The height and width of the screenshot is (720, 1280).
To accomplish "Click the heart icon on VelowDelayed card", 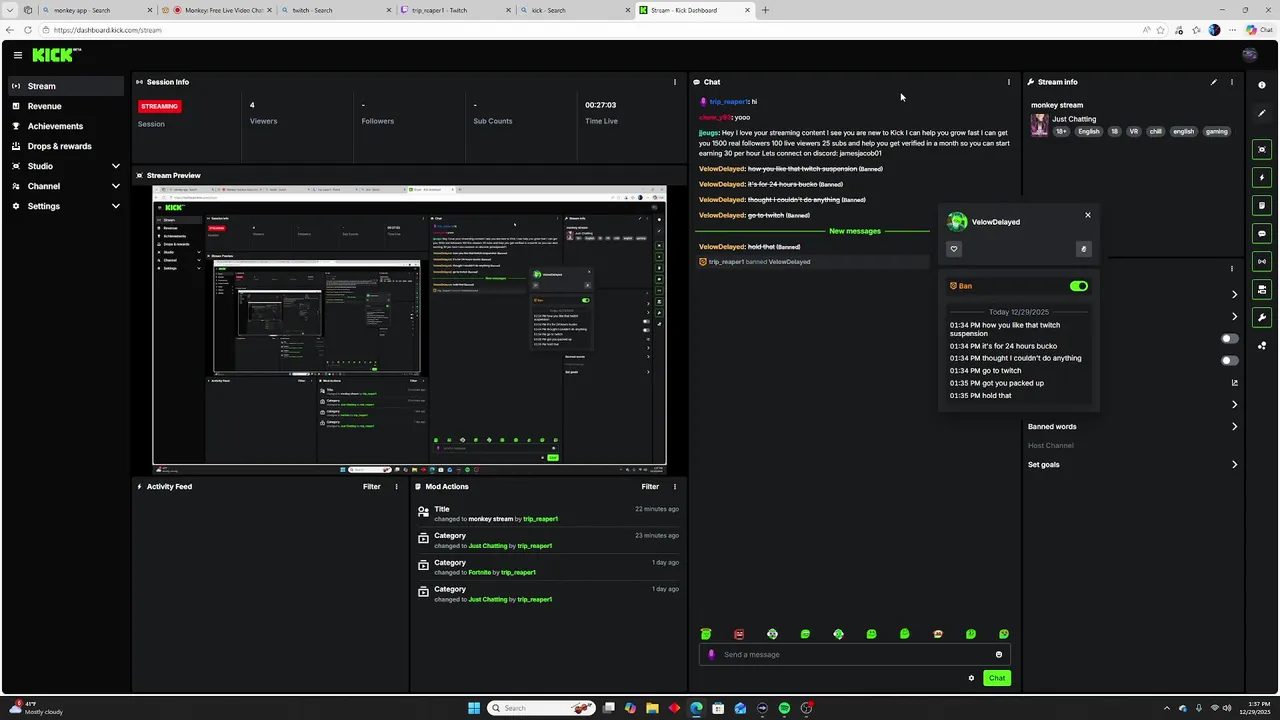I will pos(954,249).
